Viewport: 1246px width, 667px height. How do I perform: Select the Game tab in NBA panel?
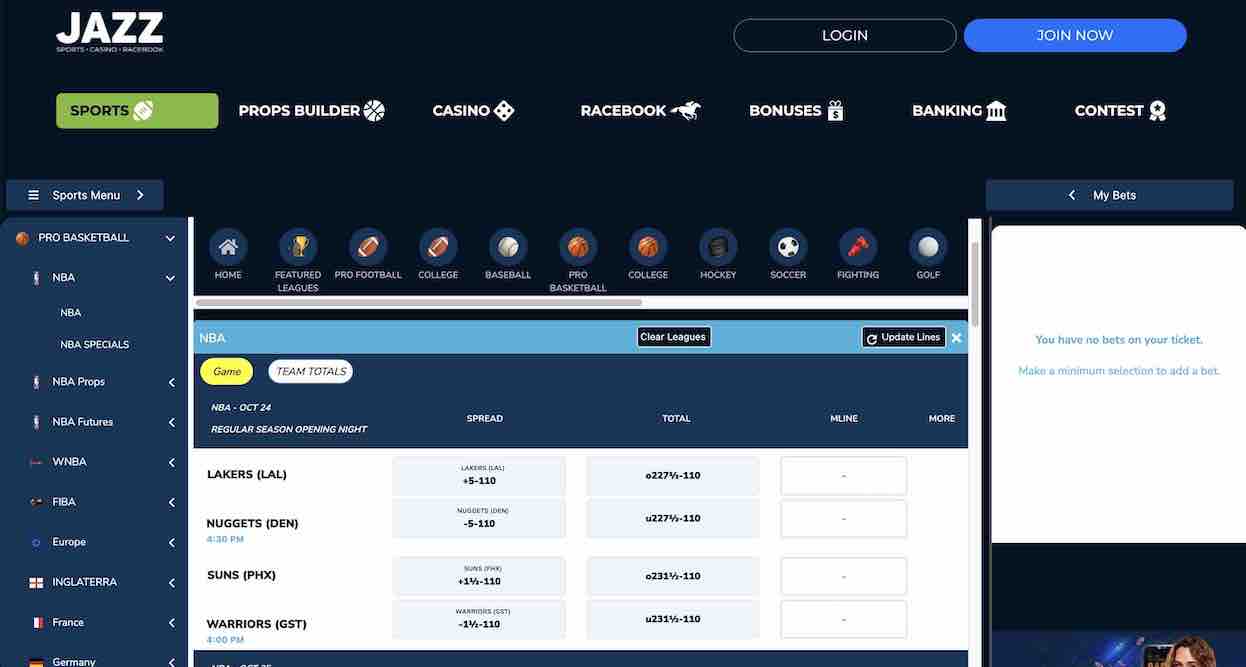226,370
